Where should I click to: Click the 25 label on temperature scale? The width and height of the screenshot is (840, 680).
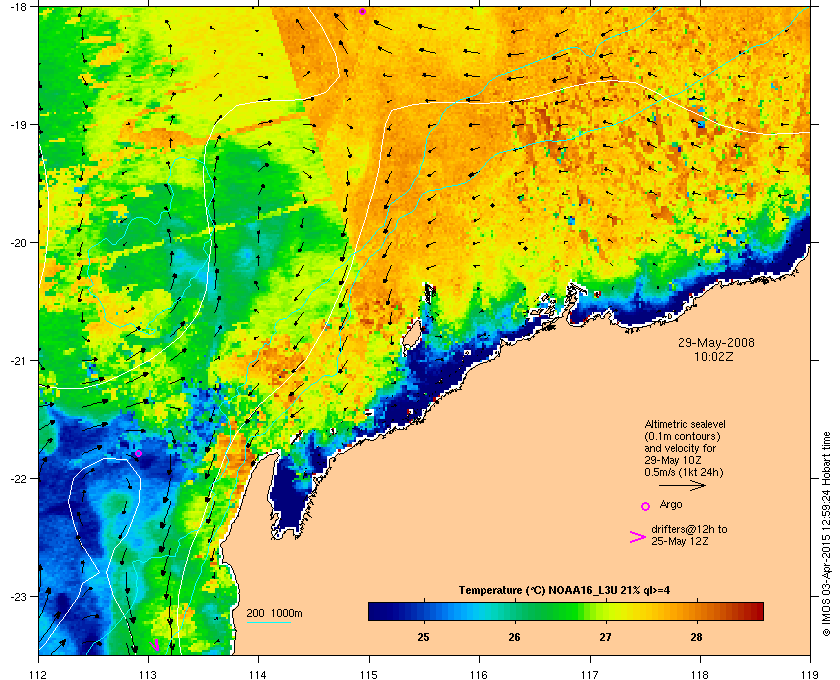[x=423, y=637]
